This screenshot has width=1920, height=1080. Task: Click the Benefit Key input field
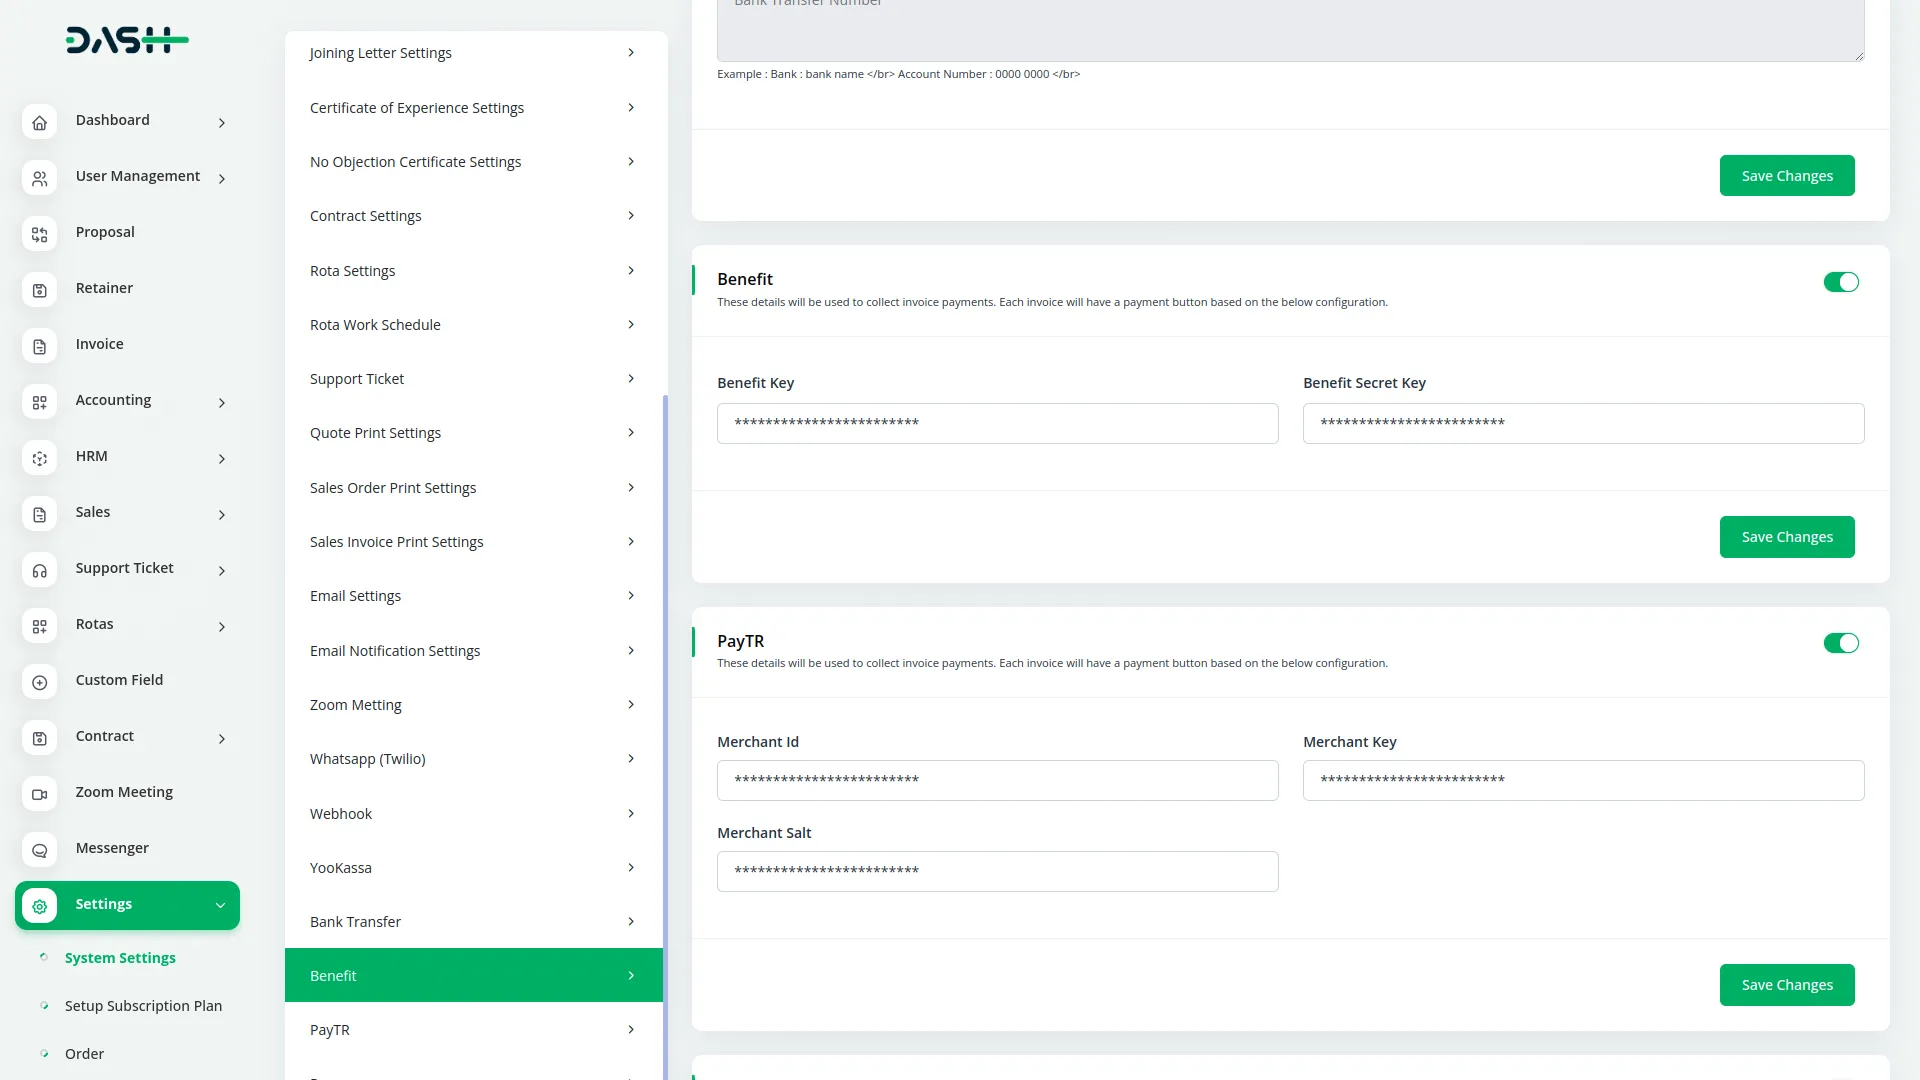997,423
